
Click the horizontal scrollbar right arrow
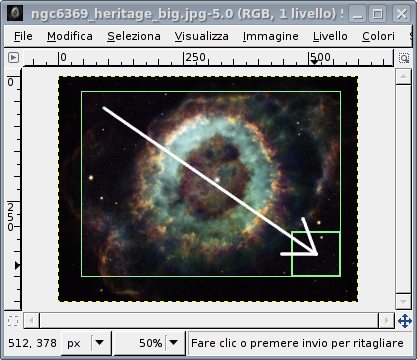point(386,321)
